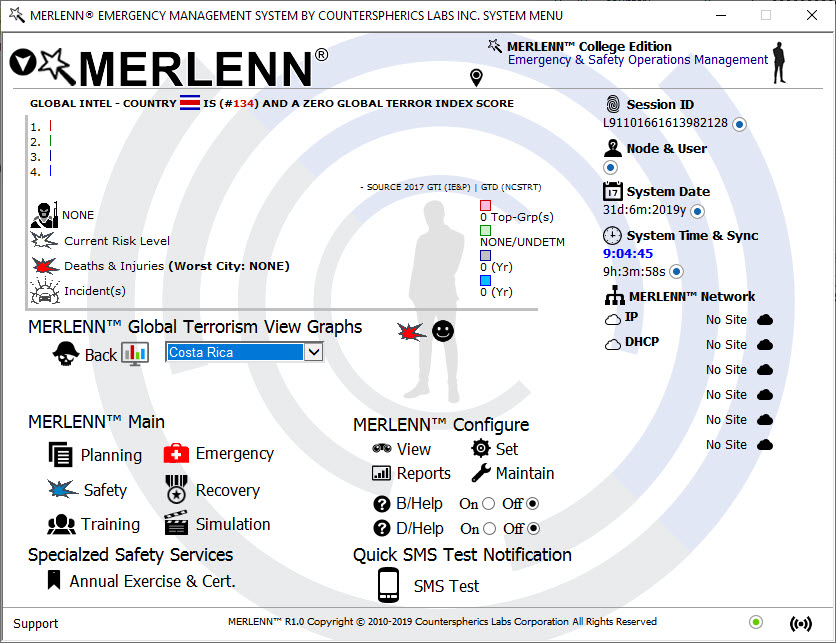Open the Emergency module
This screenshot has height=643, width=836.
point(235,453)
